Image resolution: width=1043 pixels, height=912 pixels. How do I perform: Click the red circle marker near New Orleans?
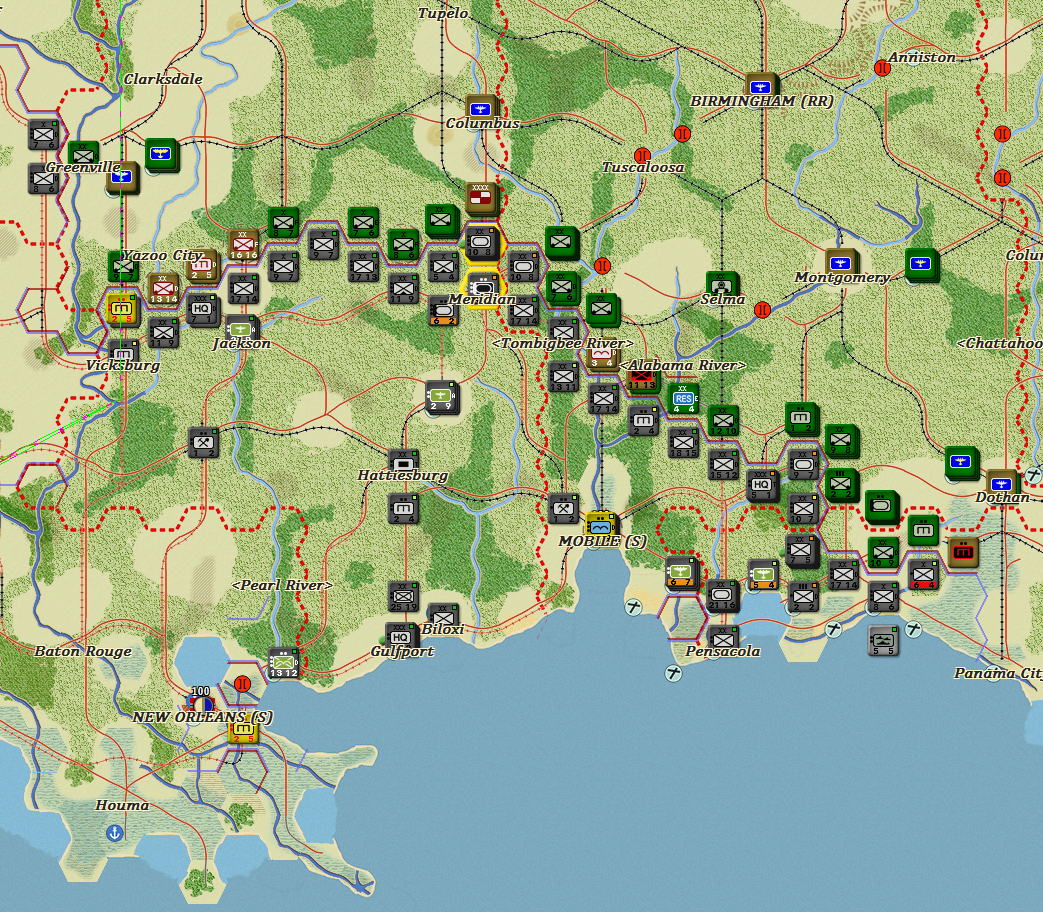(243, 684)
